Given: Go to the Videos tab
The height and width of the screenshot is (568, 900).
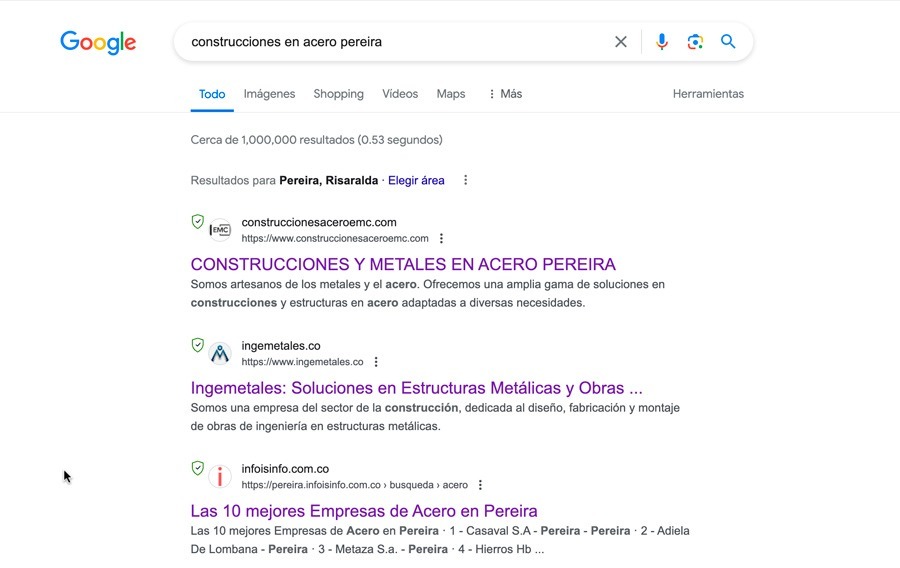Looking at the screenshot, I should (400, 94).
